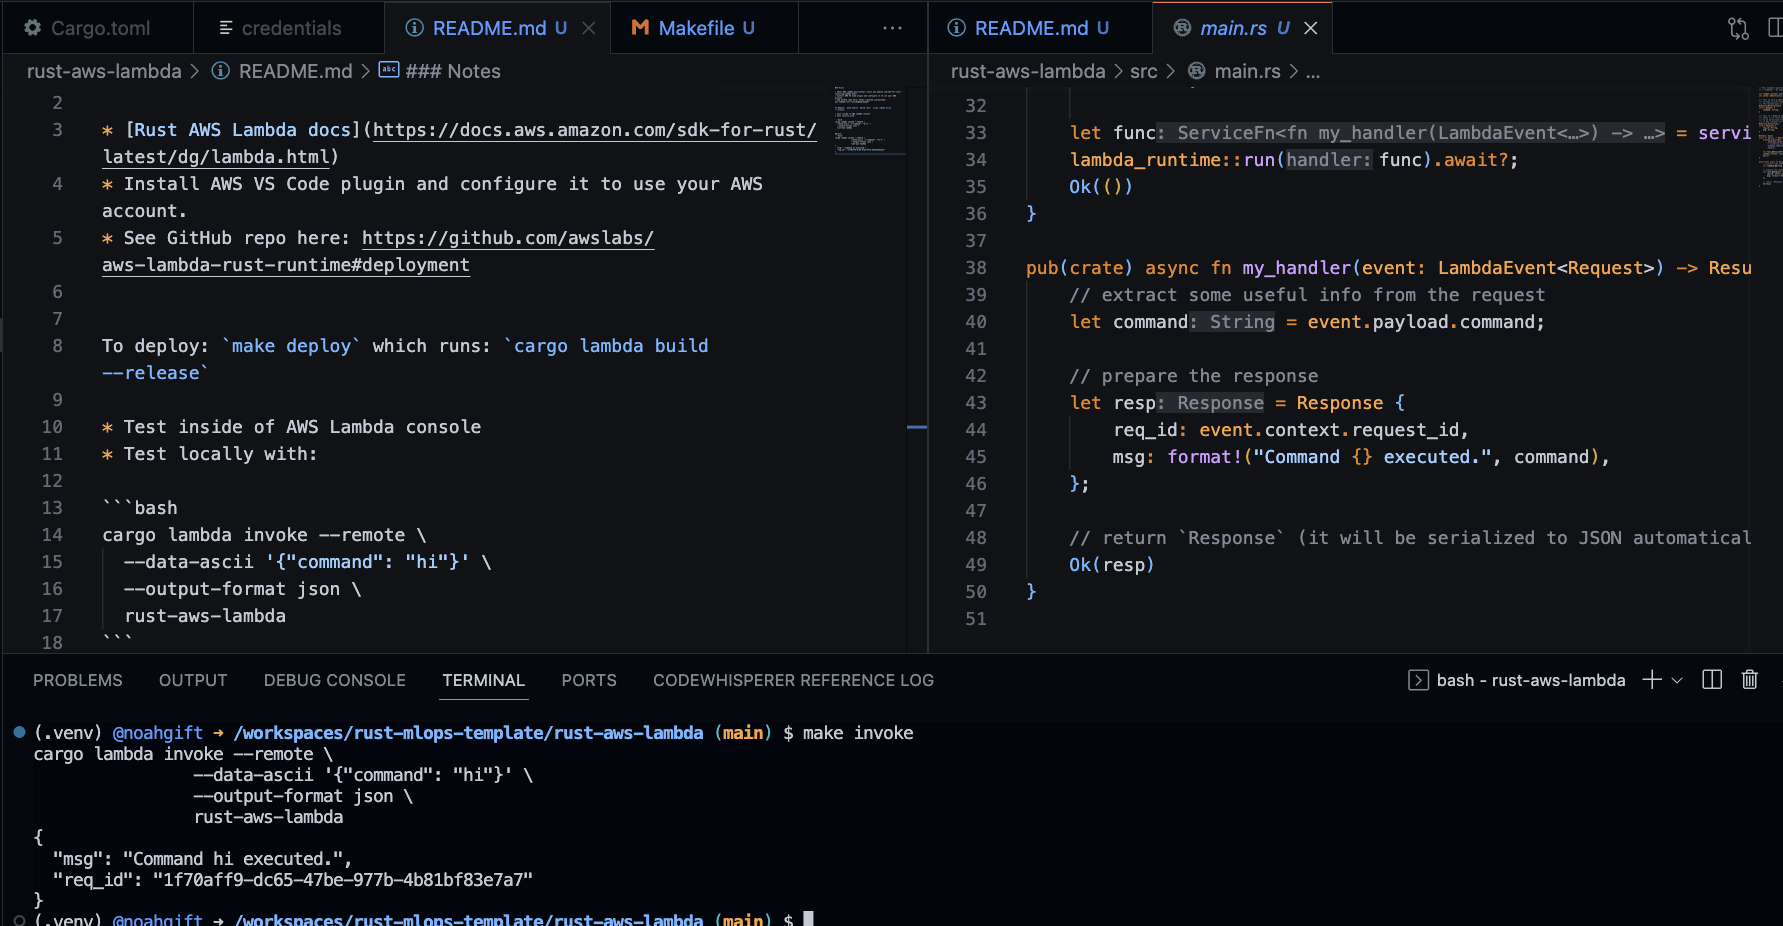Select the main.rs tab
The image size is (1783, 926).
pos(1243,28)
